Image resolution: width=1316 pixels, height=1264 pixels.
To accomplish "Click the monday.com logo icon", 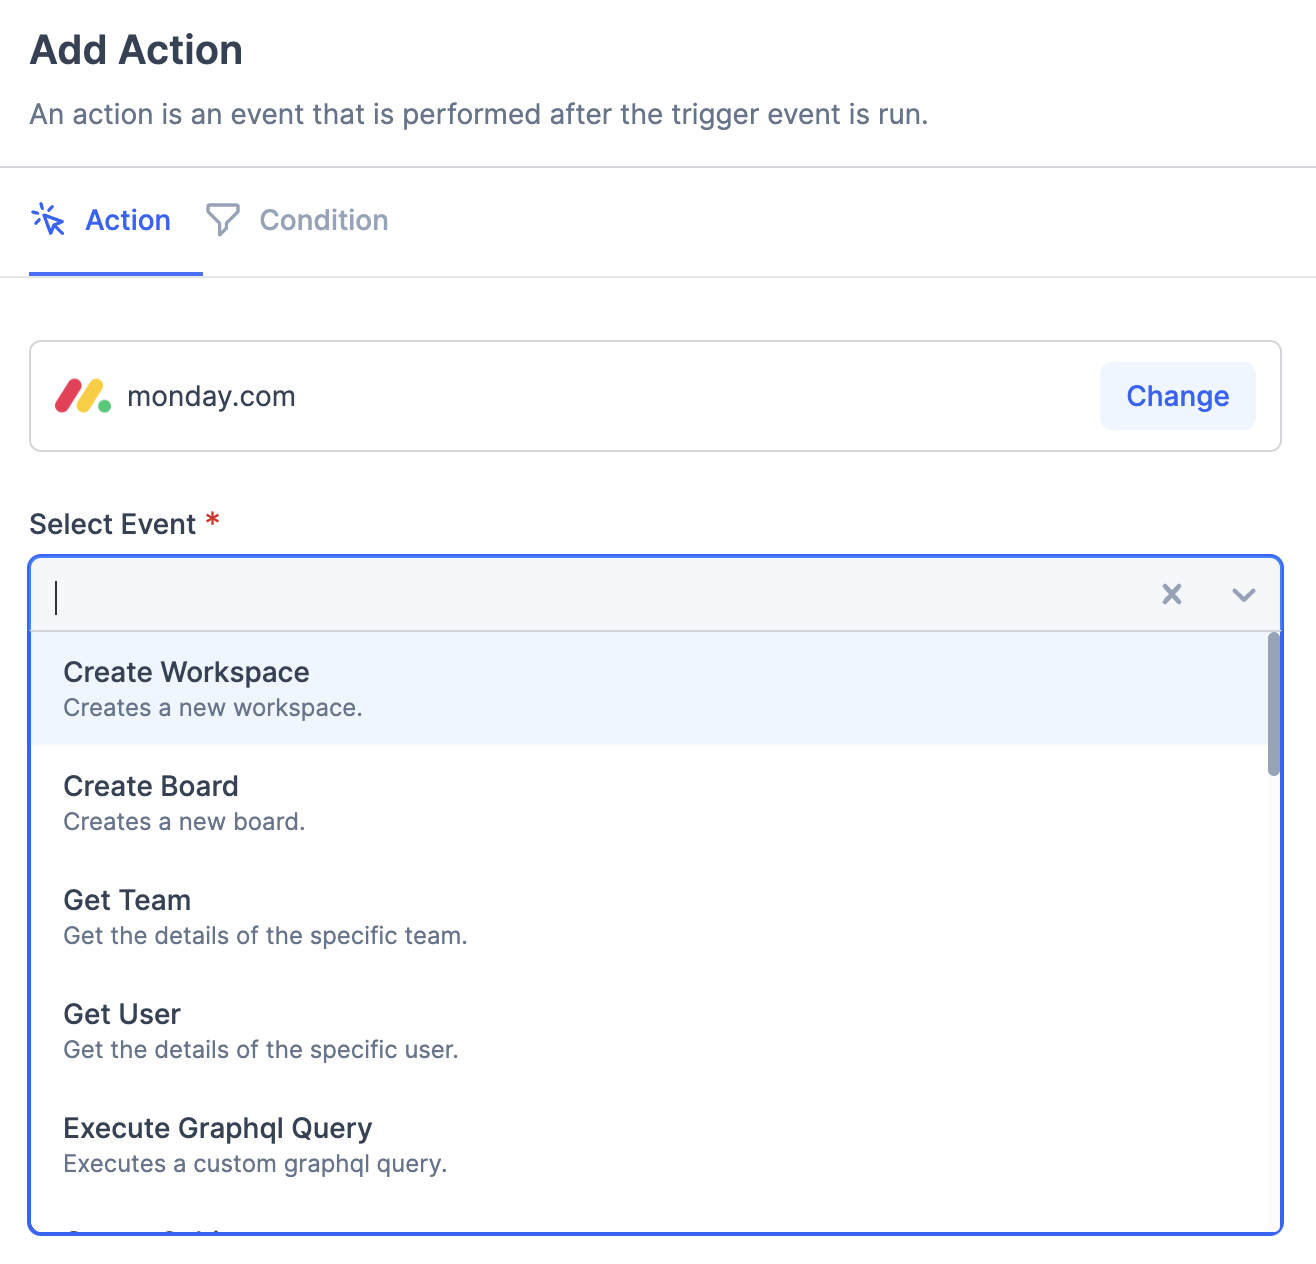I will [x=81, y=396].
